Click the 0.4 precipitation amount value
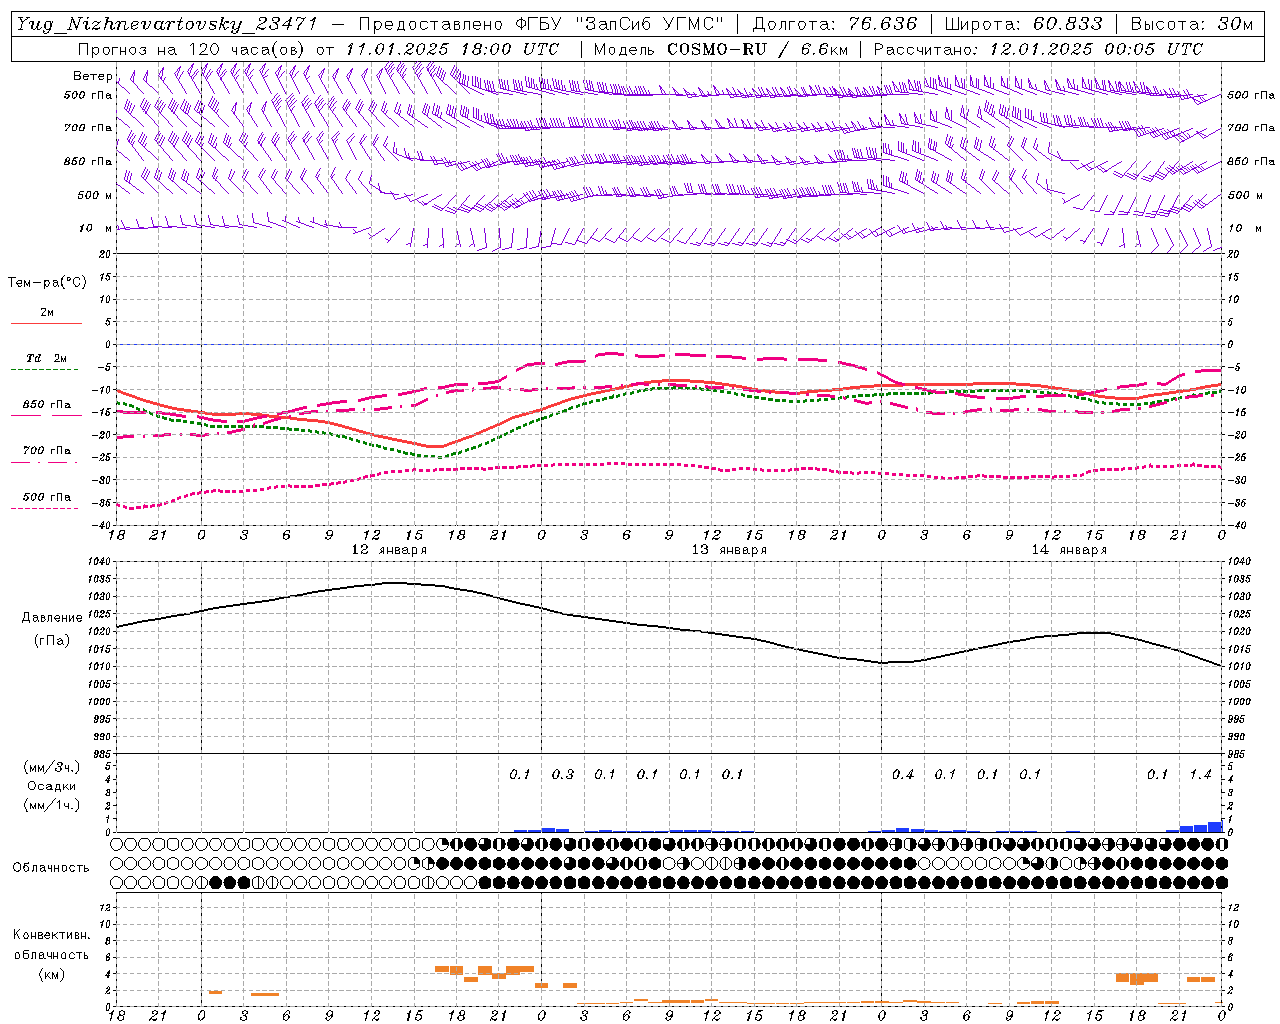Viewport: 1280px width, 1024px height. coord(903,775)
